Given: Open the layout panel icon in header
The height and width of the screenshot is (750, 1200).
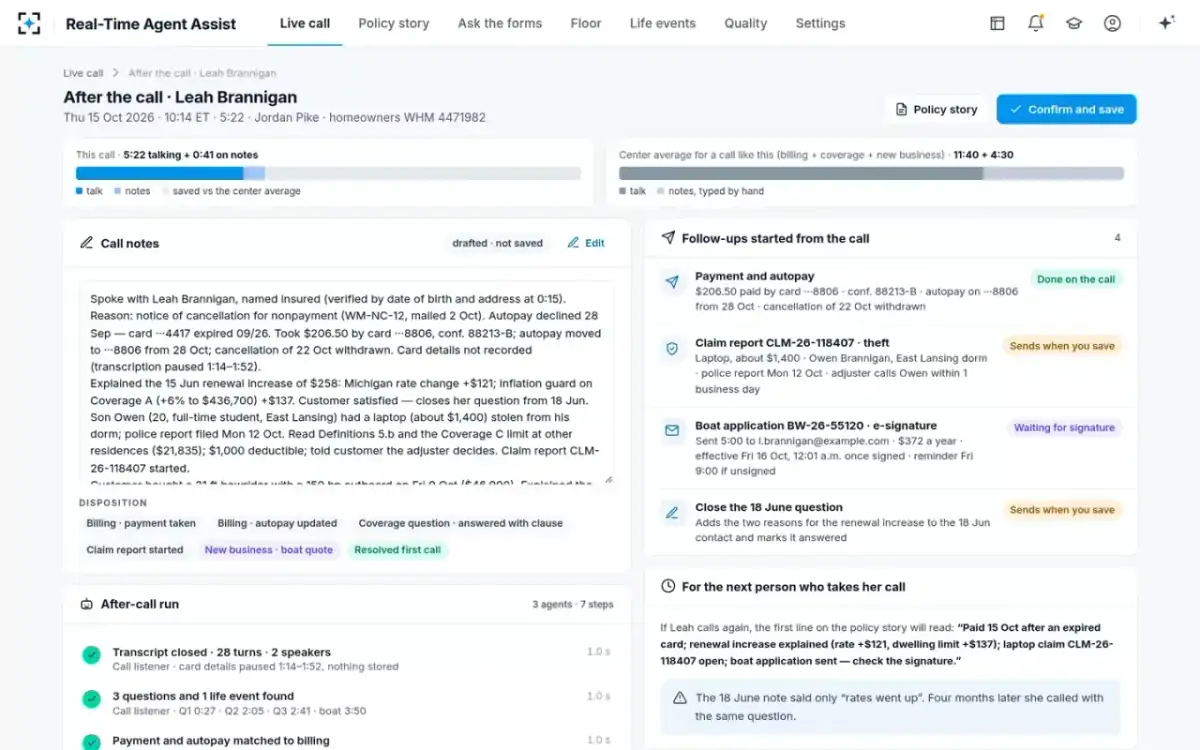Looking at the screenshot, I should (997, 23).
